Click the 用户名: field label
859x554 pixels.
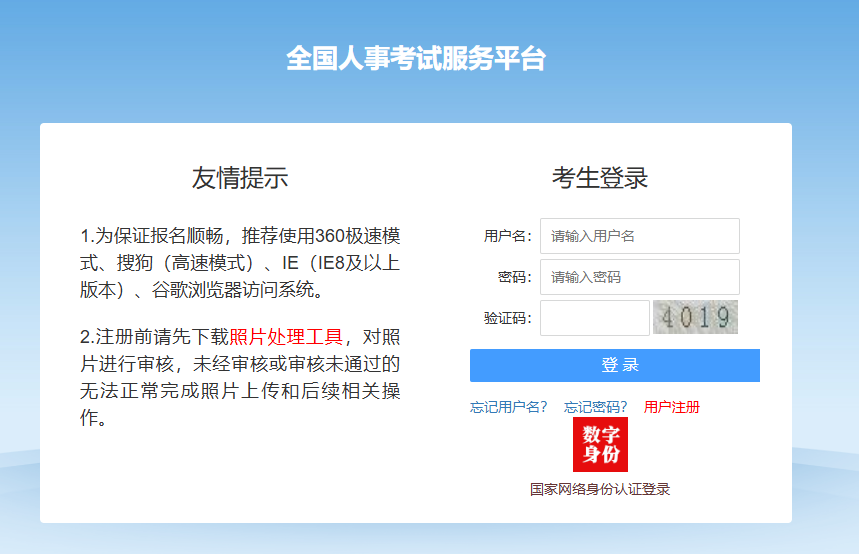coord(507,236)
